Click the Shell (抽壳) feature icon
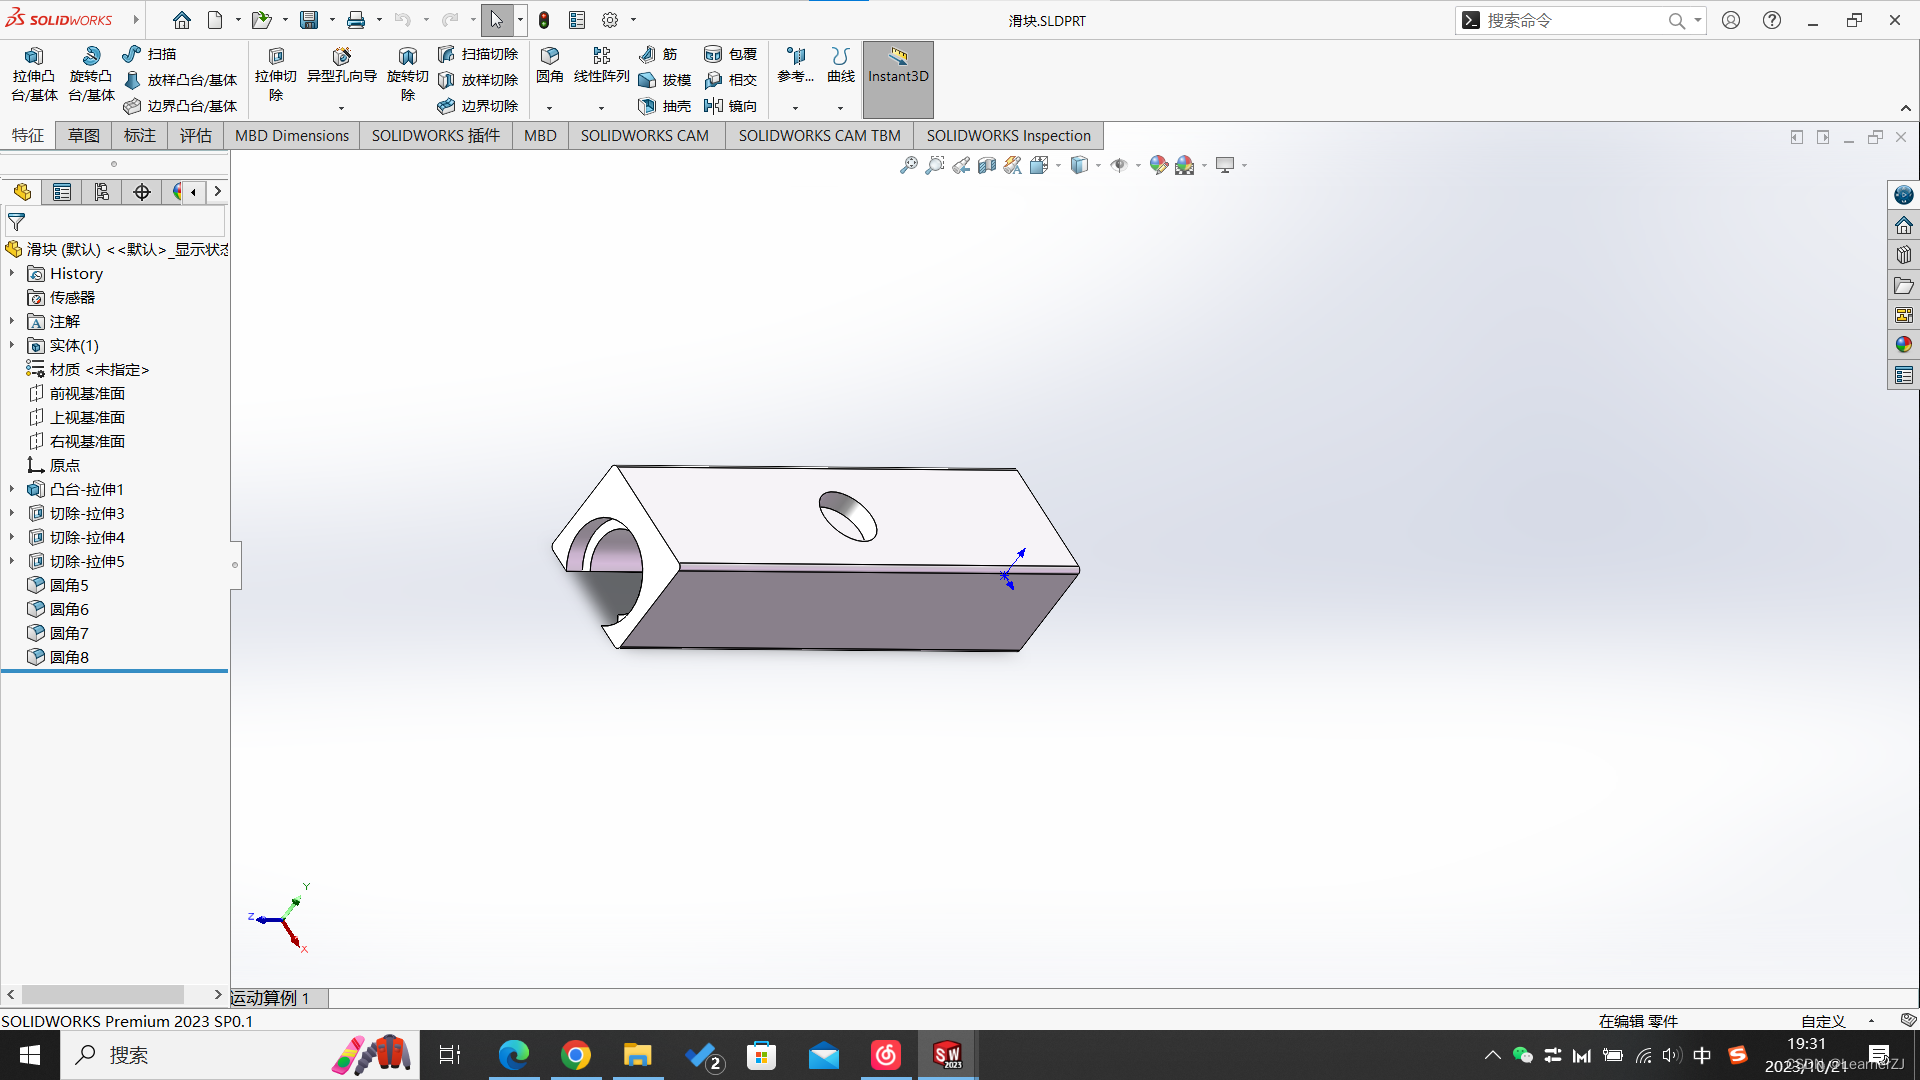Image resolution: width=1920 pixels, height=1080 pixels. click(x=647, y=106)
